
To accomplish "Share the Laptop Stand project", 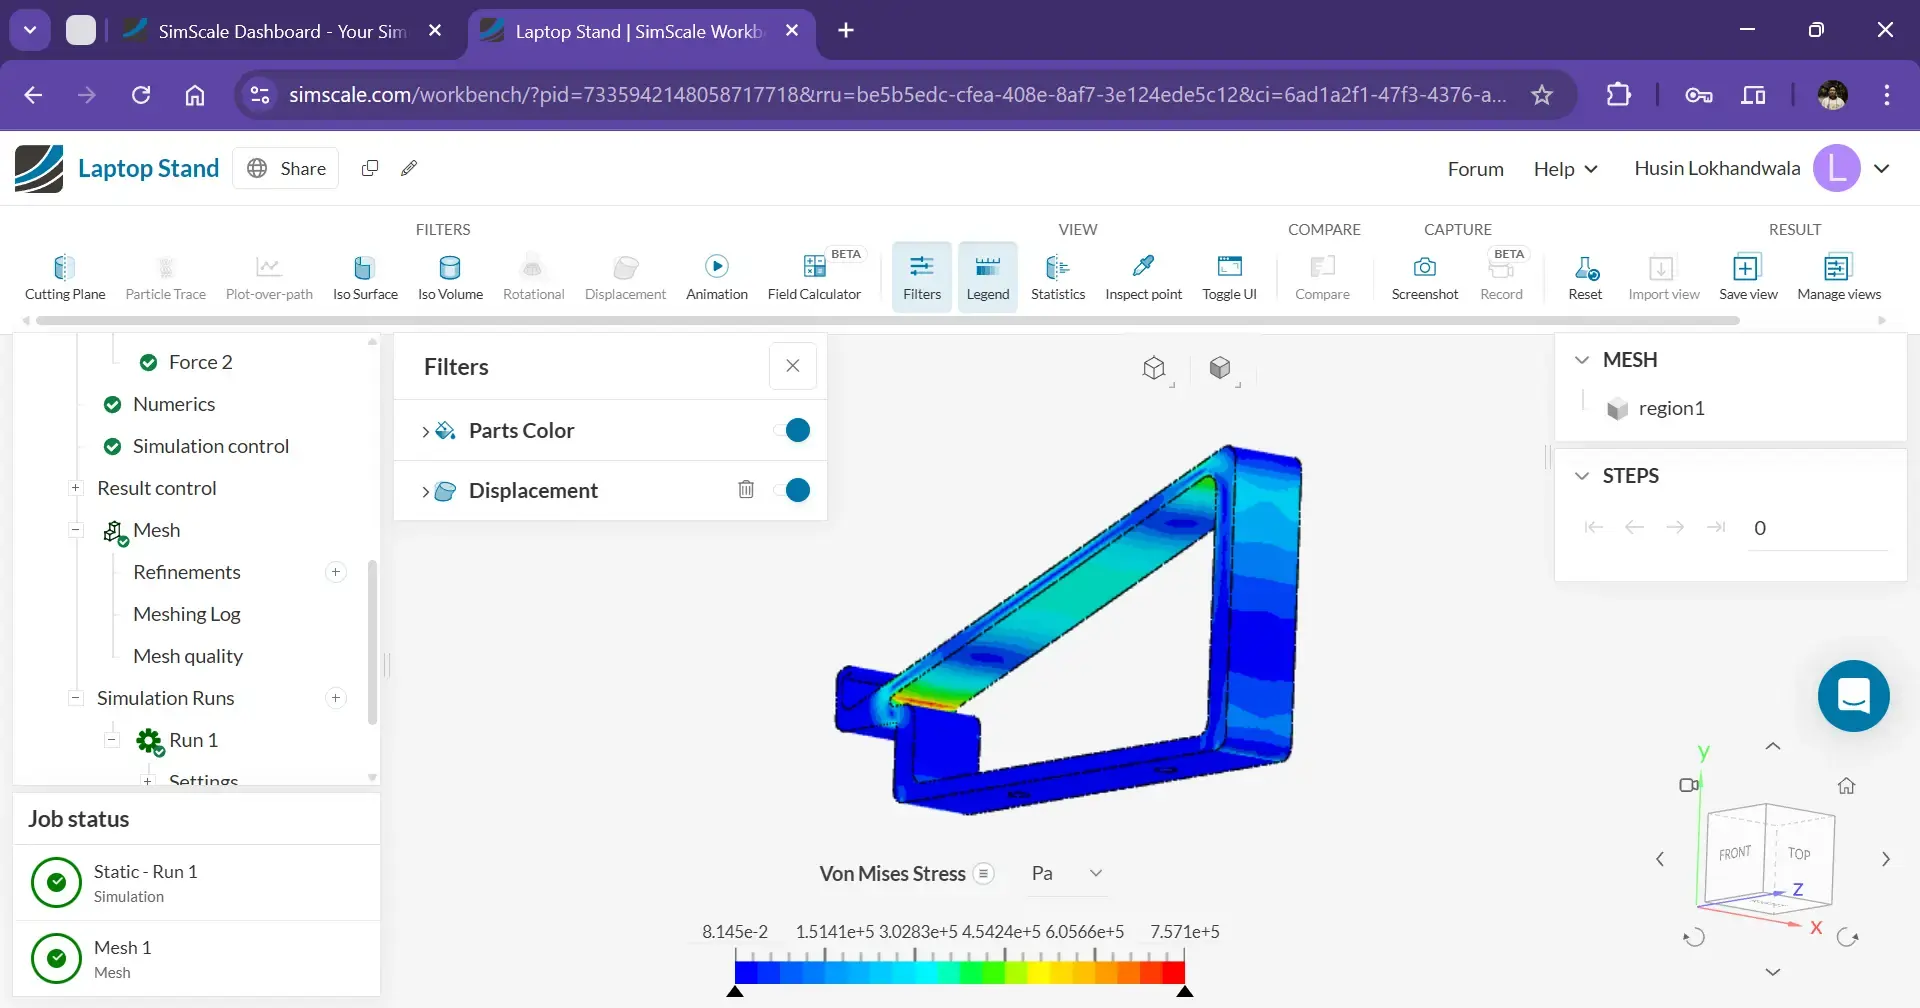I will (x=285, y=168).
